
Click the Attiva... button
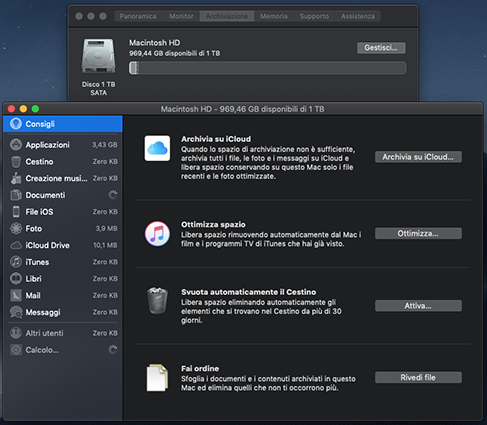point(418,306)
